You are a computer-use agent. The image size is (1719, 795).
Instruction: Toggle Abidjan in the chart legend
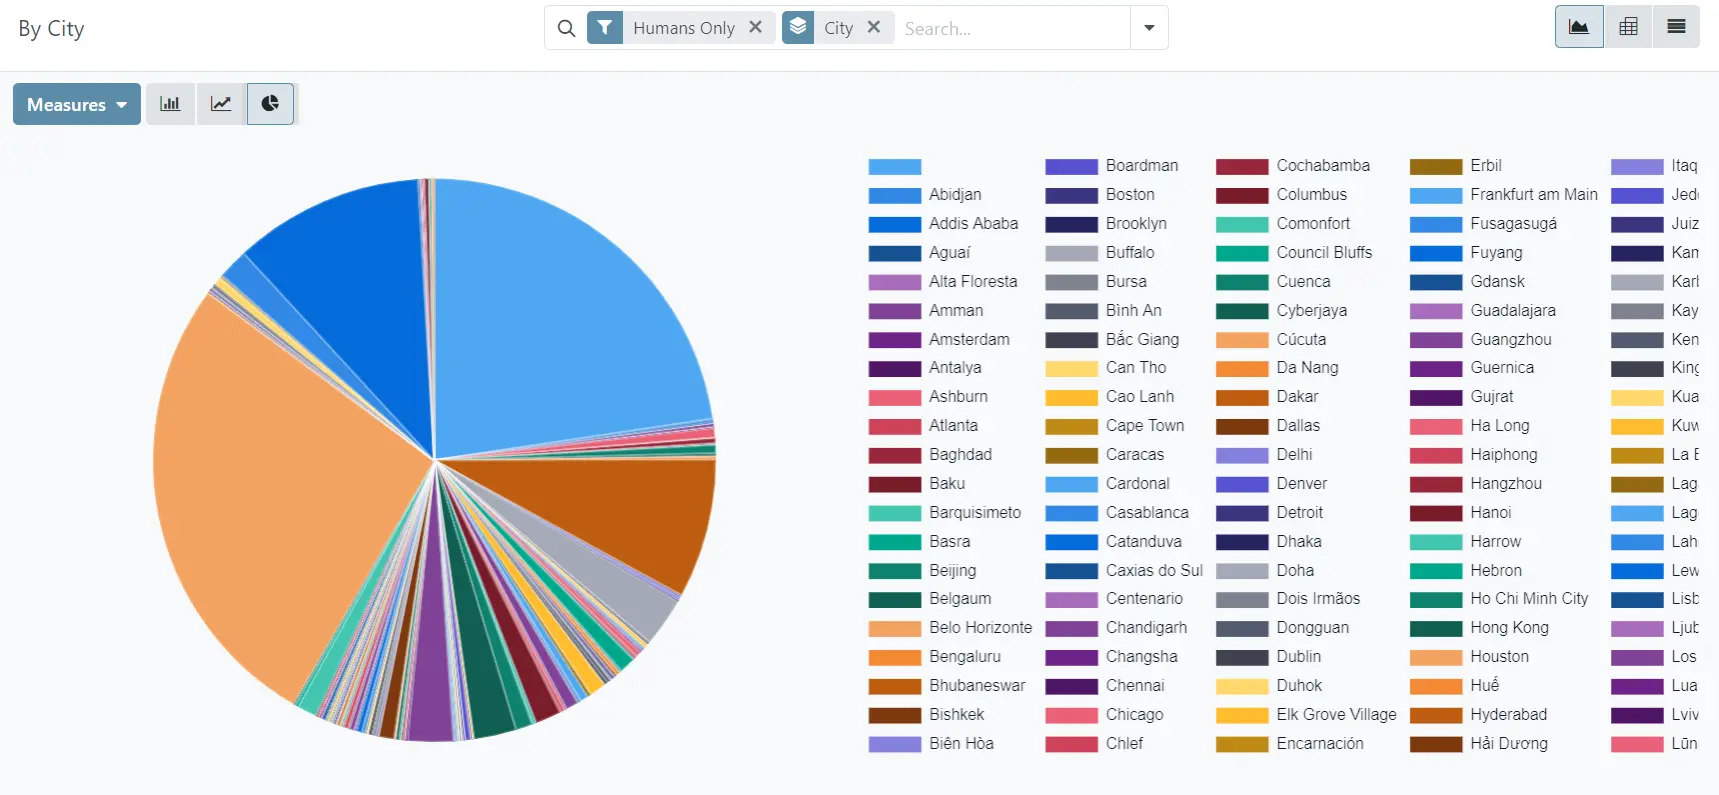click(954, 195)
